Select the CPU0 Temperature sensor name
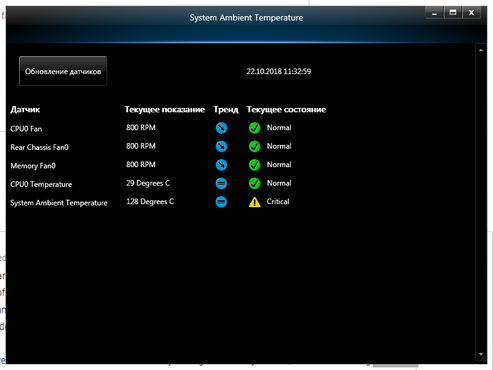This screenshot has height=370, width=493. point(41,184)
